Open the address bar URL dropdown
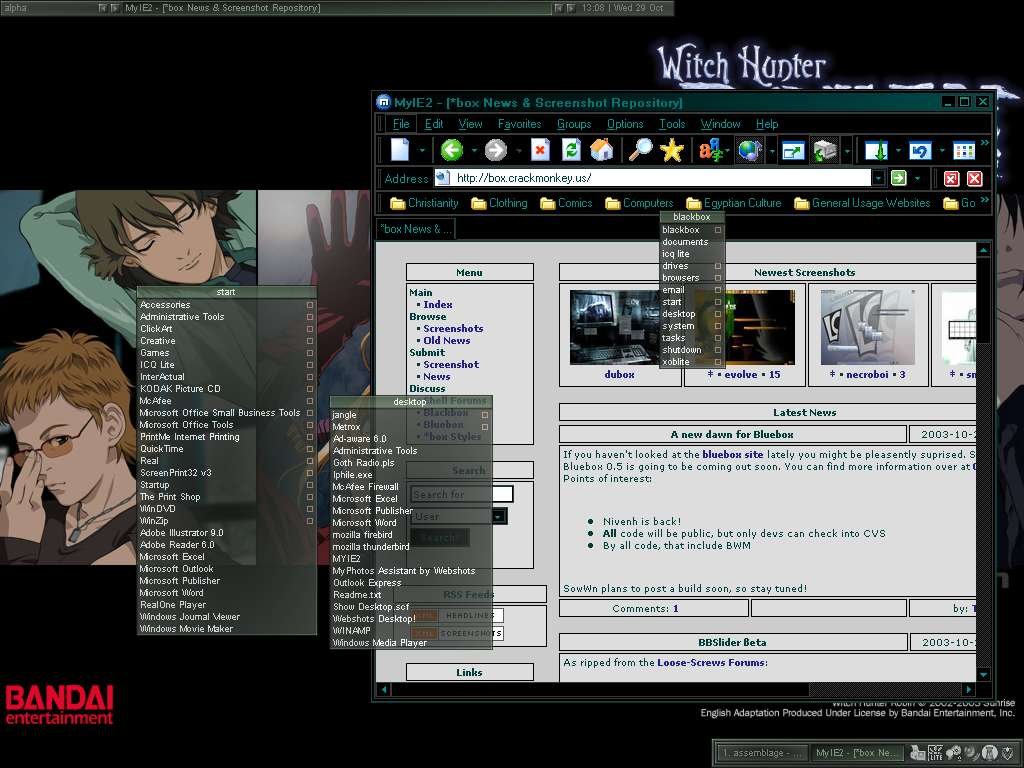This screenshot has width=1024, height=768. tap(878, 178)
